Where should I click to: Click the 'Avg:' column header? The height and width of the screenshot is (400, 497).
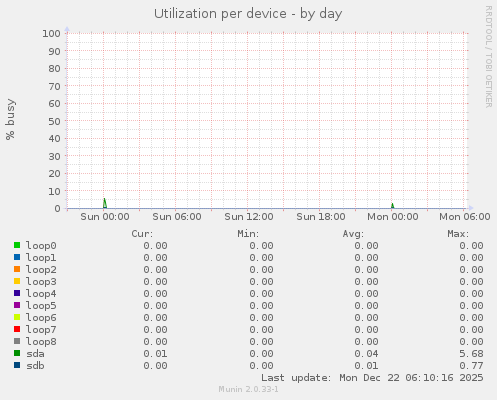pos(353,234)
